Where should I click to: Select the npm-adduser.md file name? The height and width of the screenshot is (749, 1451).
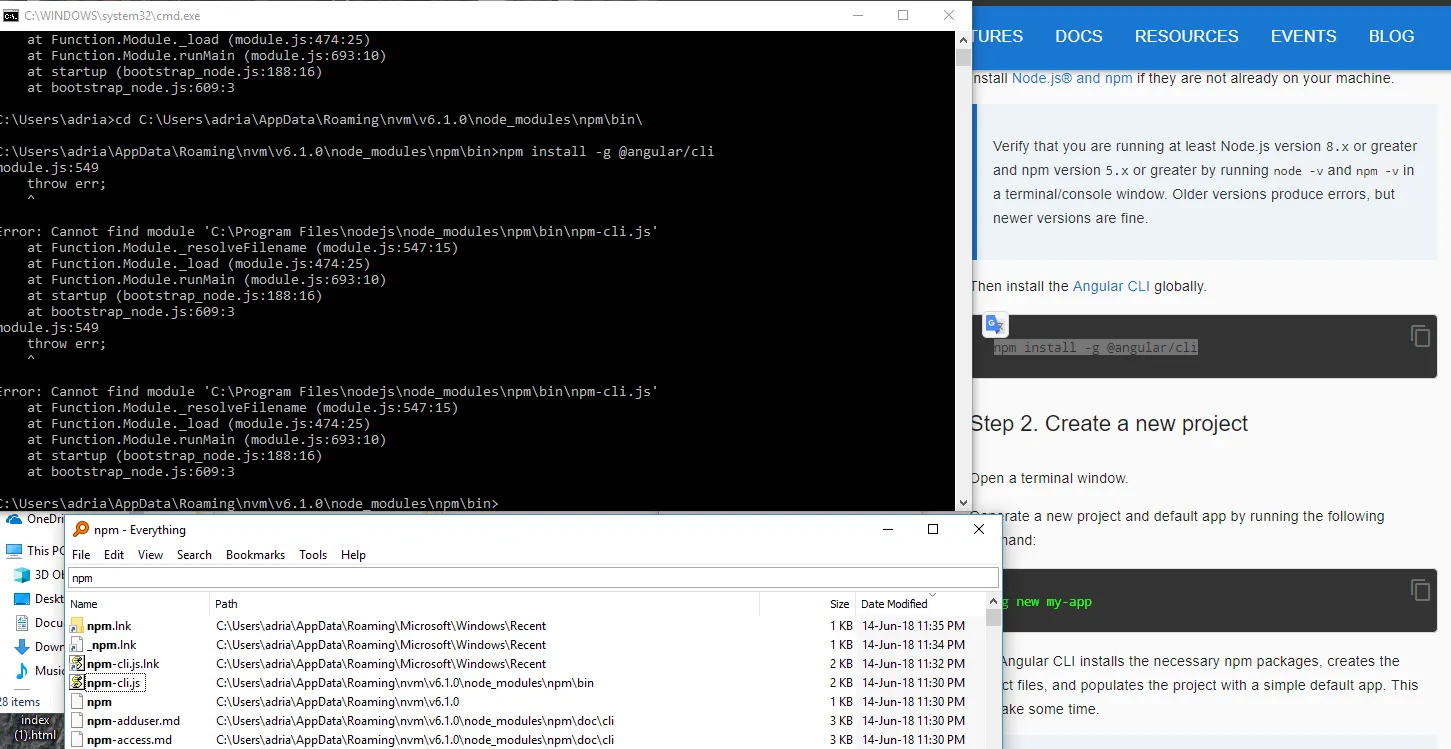(133, 721)
